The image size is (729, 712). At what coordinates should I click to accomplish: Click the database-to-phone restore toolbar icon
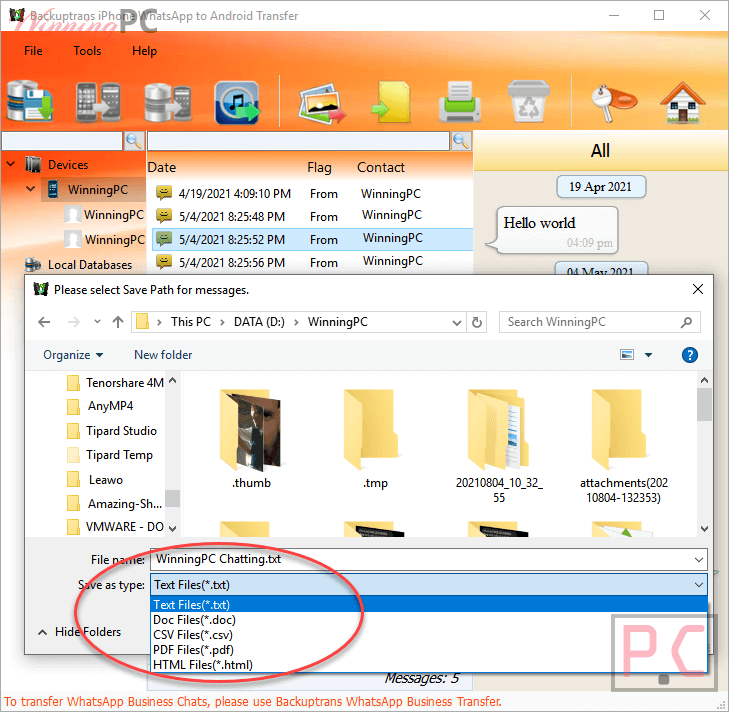coord(167,102)
